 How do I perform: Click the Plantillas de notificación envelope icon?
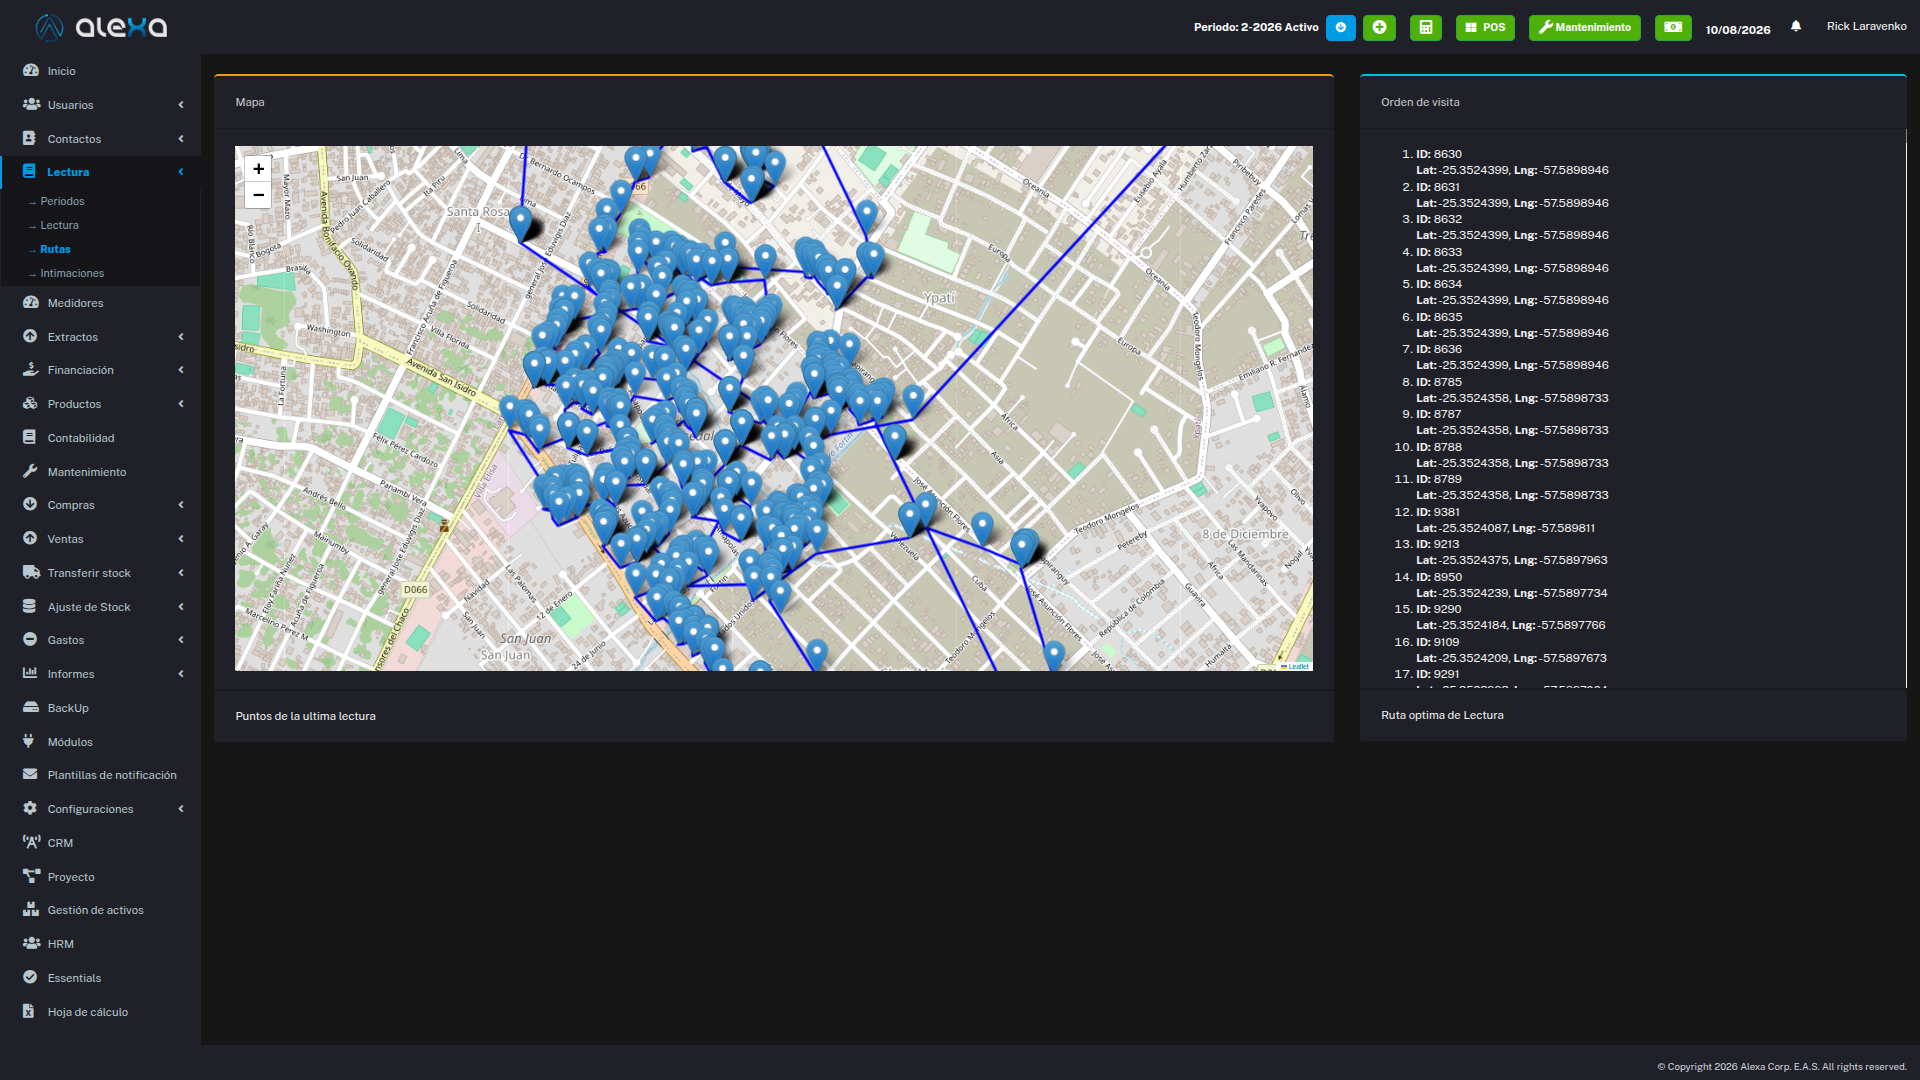[x=30, y=775]
